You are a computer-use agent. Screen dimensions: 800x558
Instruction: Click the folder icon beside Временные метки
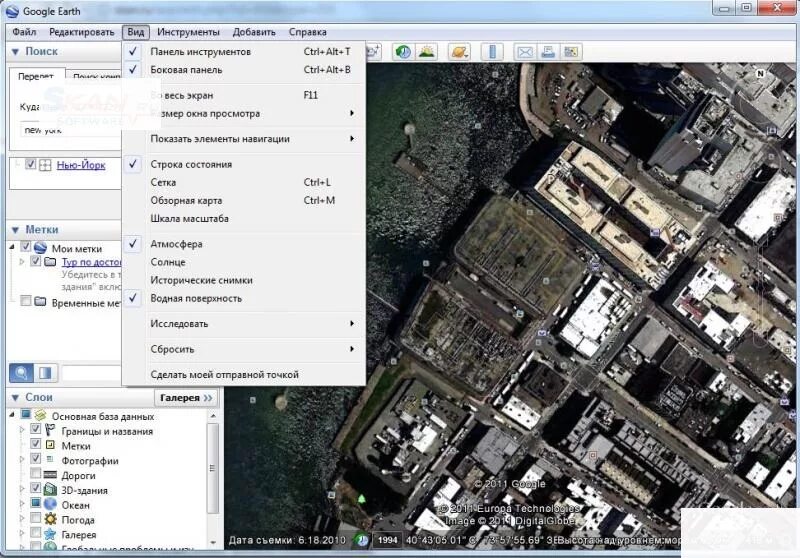coord(40,302)
